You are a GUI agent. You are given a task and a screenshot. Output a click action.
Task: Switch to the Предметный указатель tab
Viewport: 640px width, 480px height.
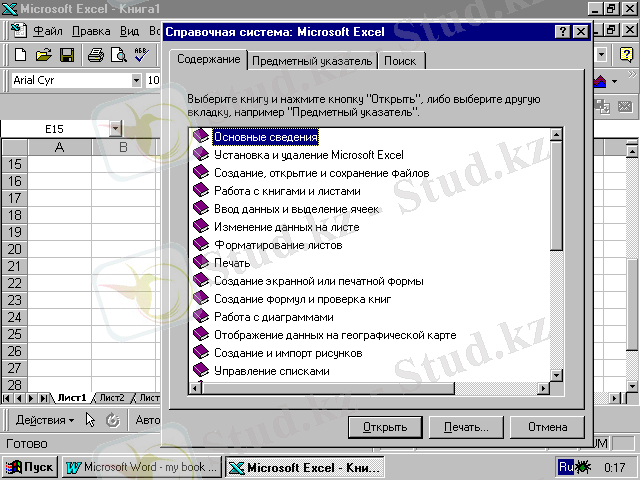click(x=312, y=61)
